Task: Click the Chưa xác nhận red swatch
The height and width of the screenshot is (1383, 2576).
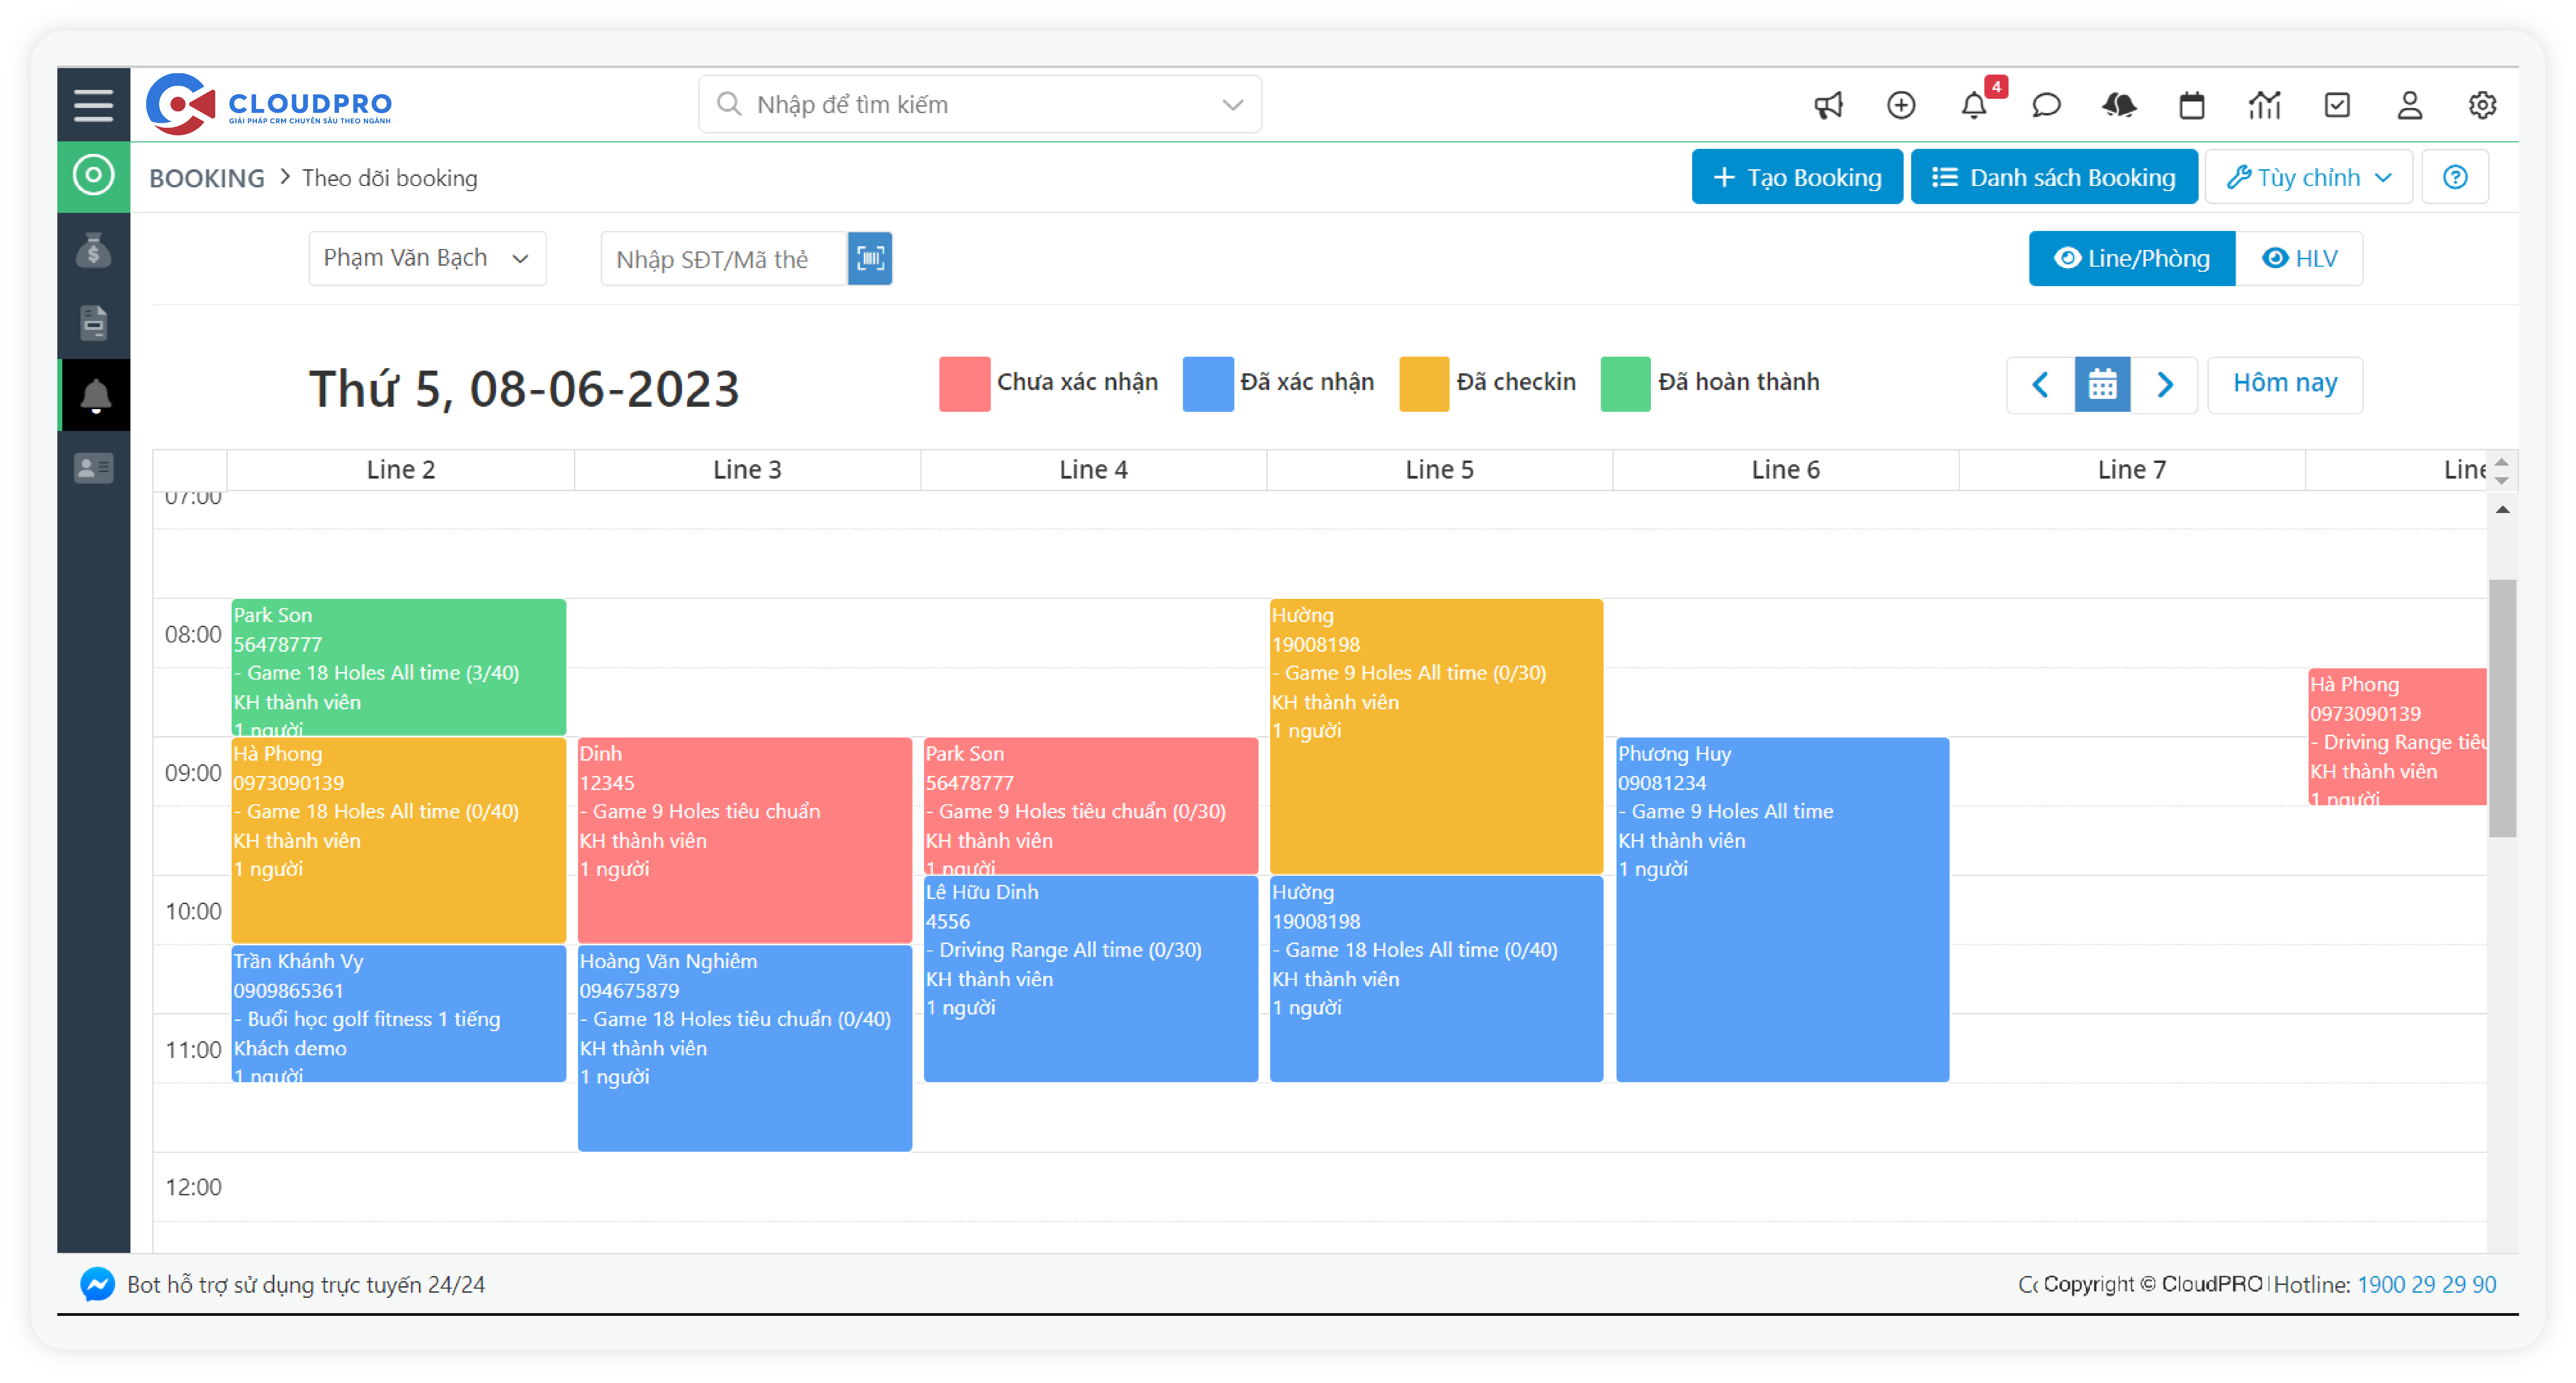Action: coord(964,384)
